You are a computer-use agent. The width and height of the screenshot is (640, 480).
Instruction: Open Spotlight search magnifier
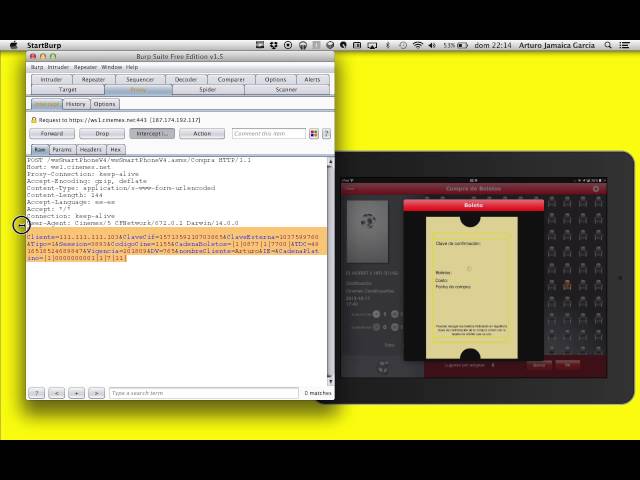[x=608, y=45]
